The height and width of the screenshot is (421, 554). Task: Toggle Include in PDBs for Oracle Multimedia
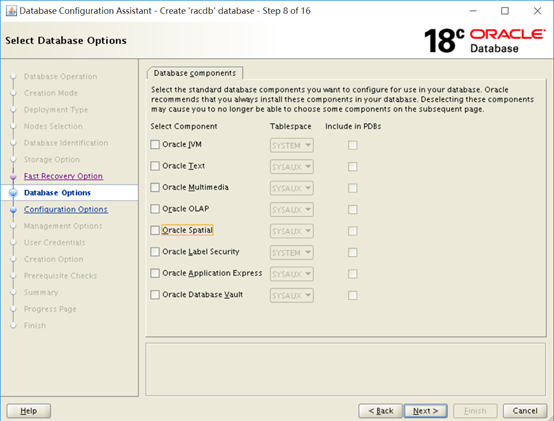click(353, 188)
